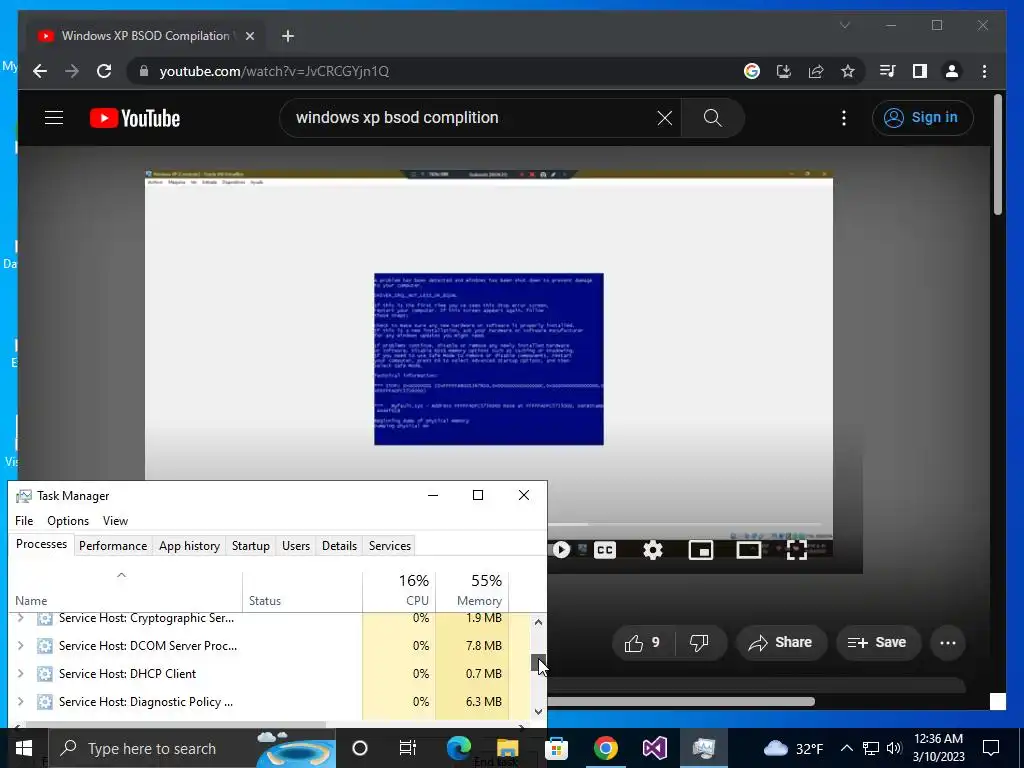Switch to the App history tab
This screenshot has width=1024, height=768.
189,546
